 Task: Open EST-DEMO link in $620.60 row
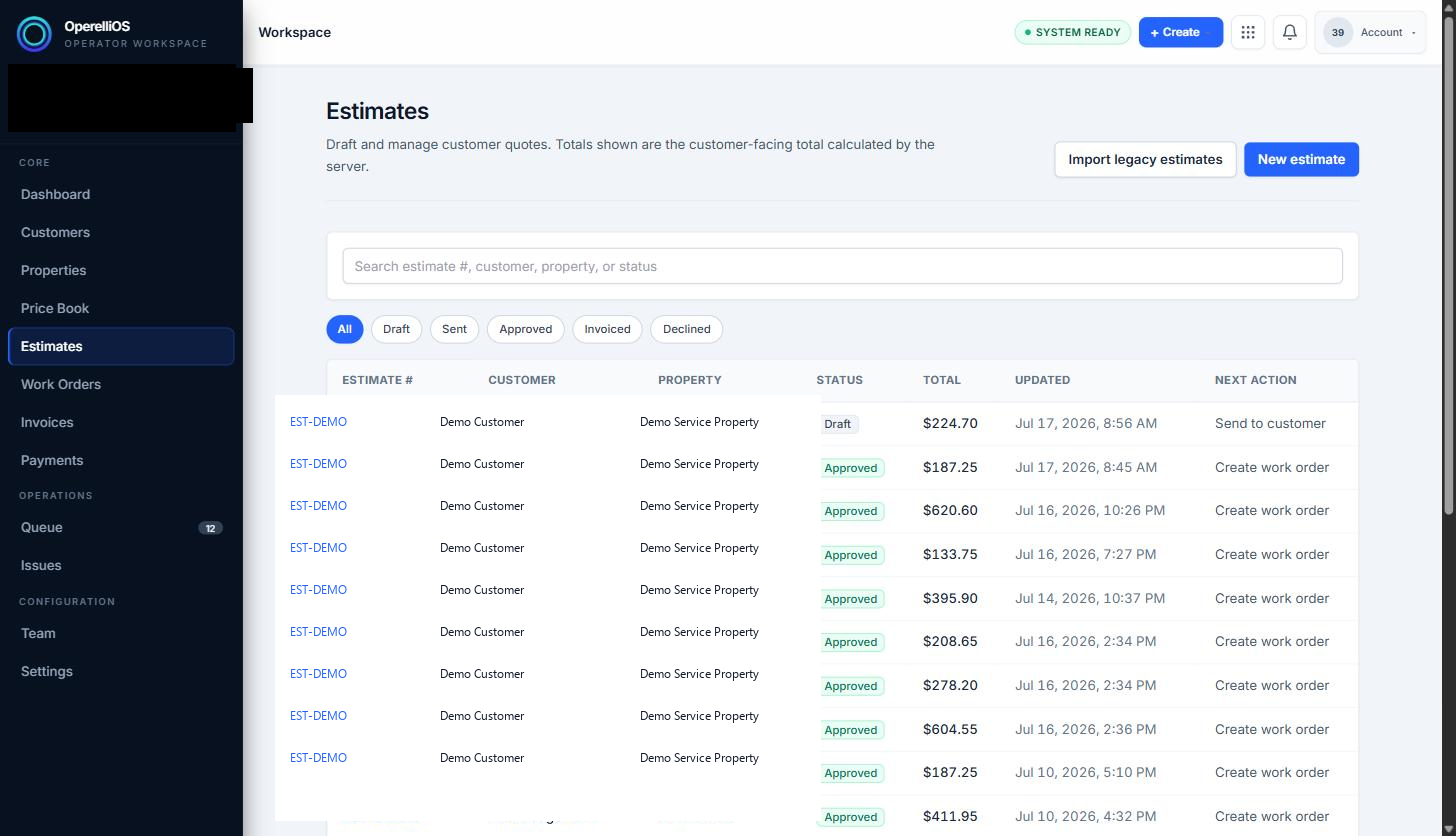point(318,506)
